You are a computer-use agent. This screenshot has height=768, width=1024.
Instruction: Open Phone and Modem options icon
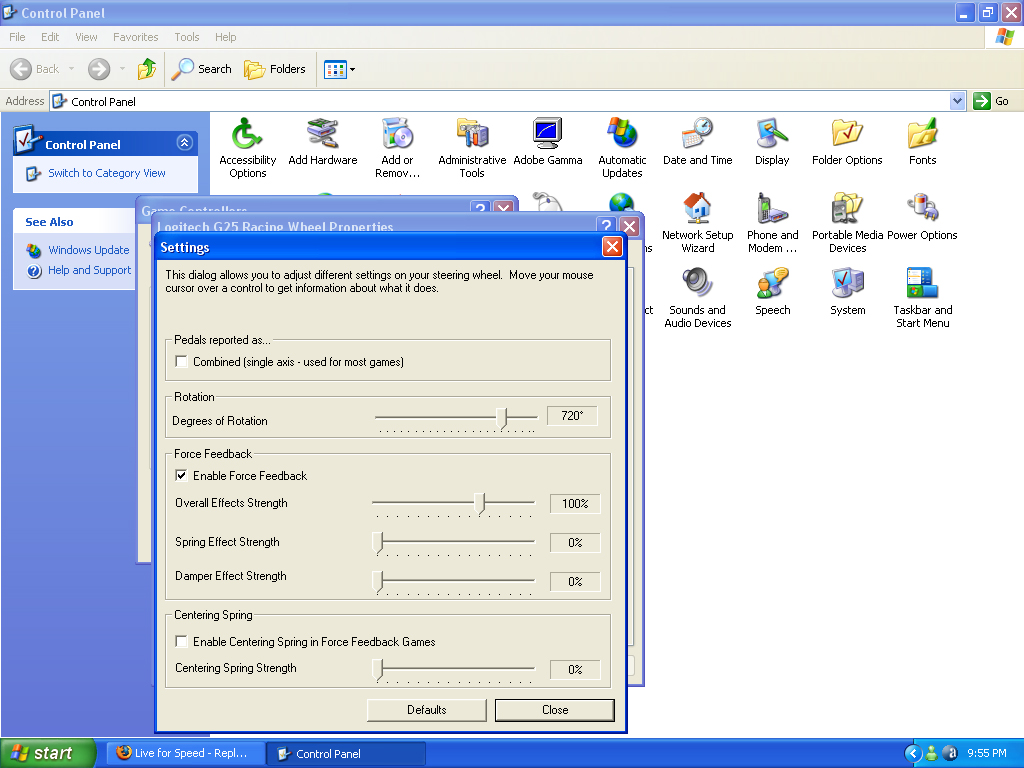[773, 223]
